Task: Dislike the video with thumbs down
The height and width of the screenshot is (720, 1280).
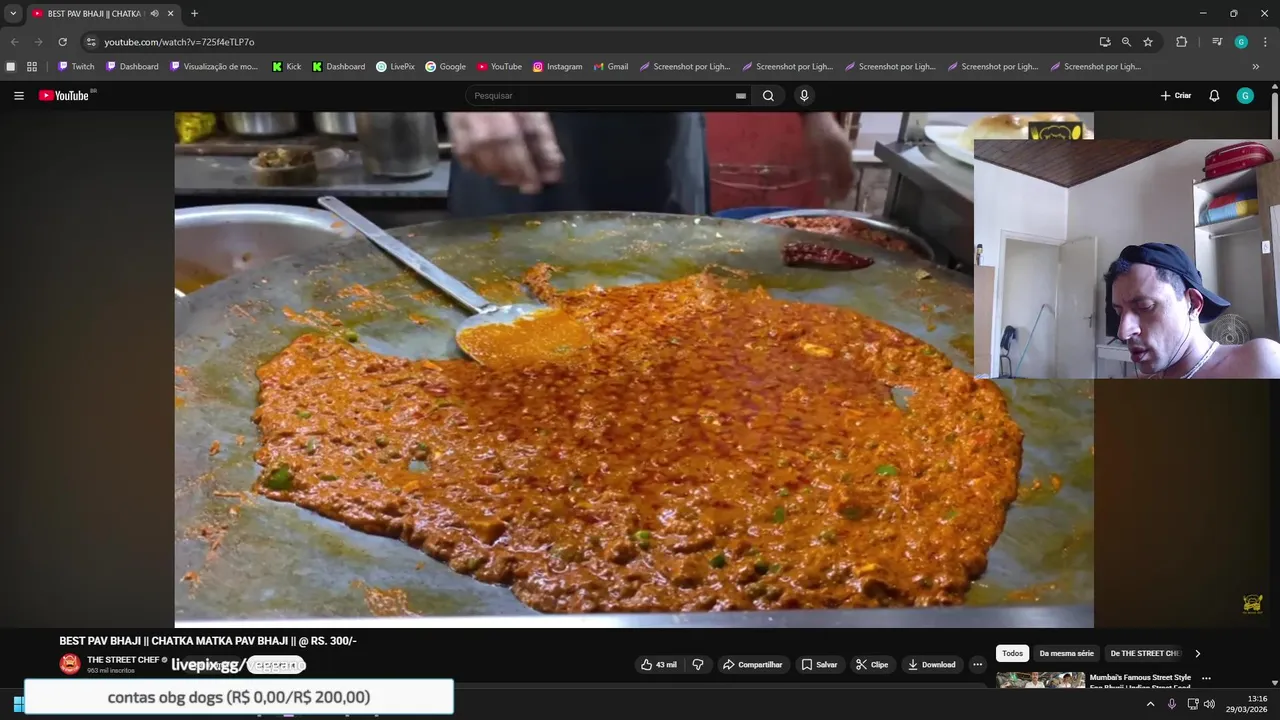Action: pyautogui.click(x=698, y=665)
